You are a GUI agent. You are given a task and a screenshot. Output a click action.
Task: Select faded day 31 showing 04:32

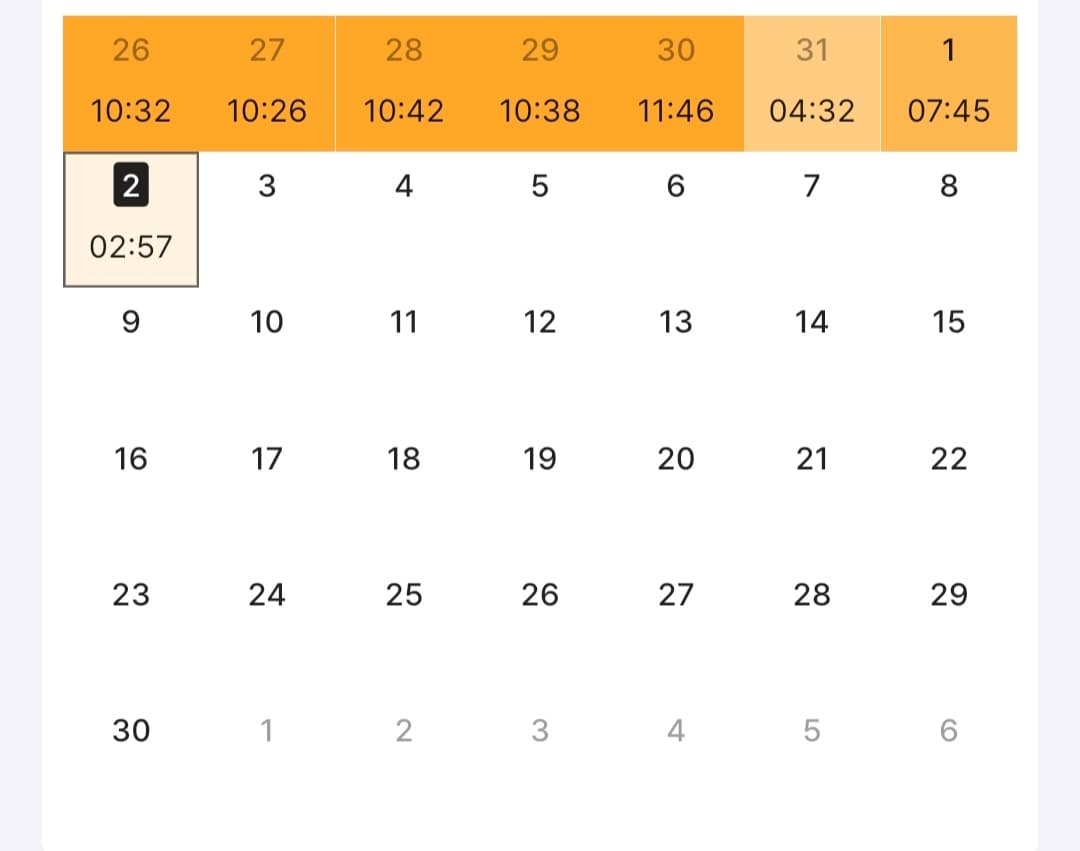[x=812, y=83]
